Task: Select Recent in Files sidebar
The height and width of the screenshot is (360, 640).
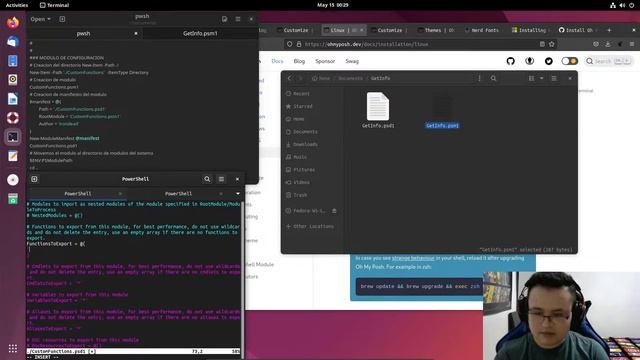Action: [301, 93]
